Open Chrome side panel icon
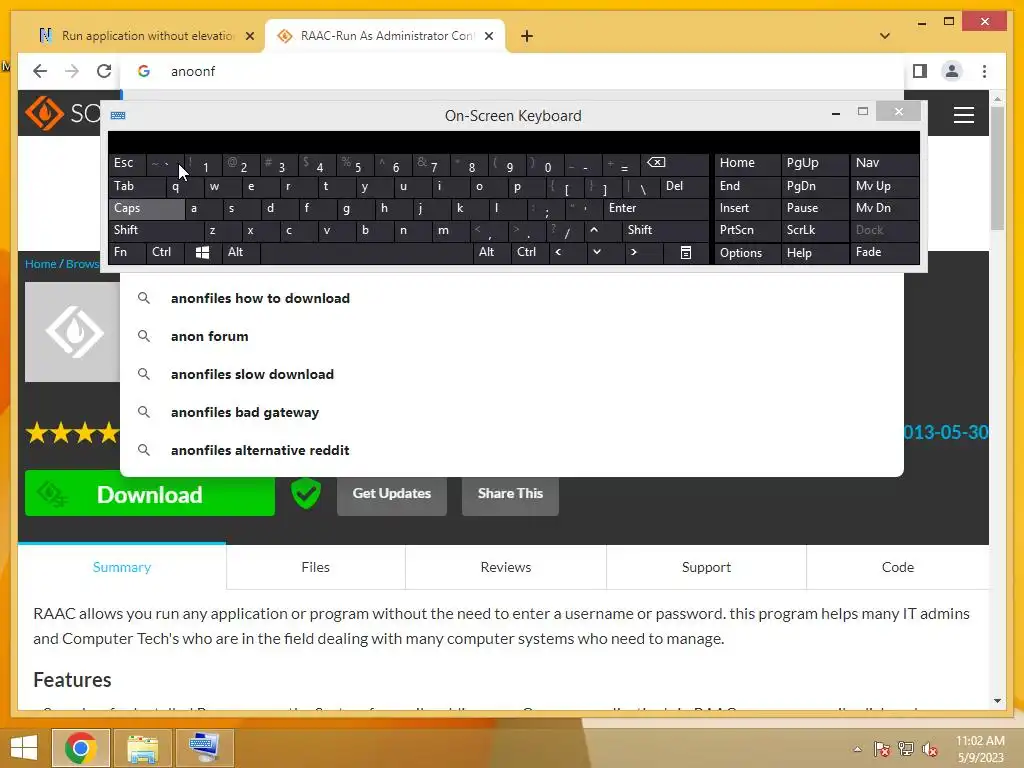 [x=920, y=71]
